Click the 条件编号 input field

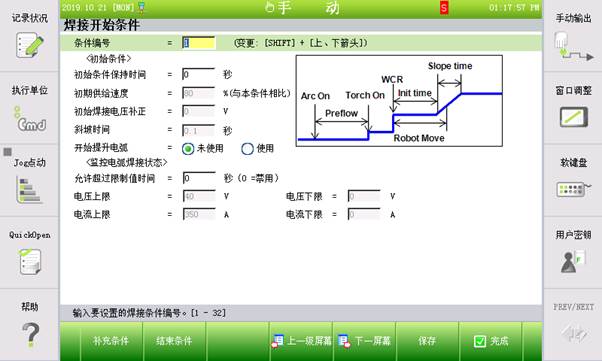[x=198, y=43]
